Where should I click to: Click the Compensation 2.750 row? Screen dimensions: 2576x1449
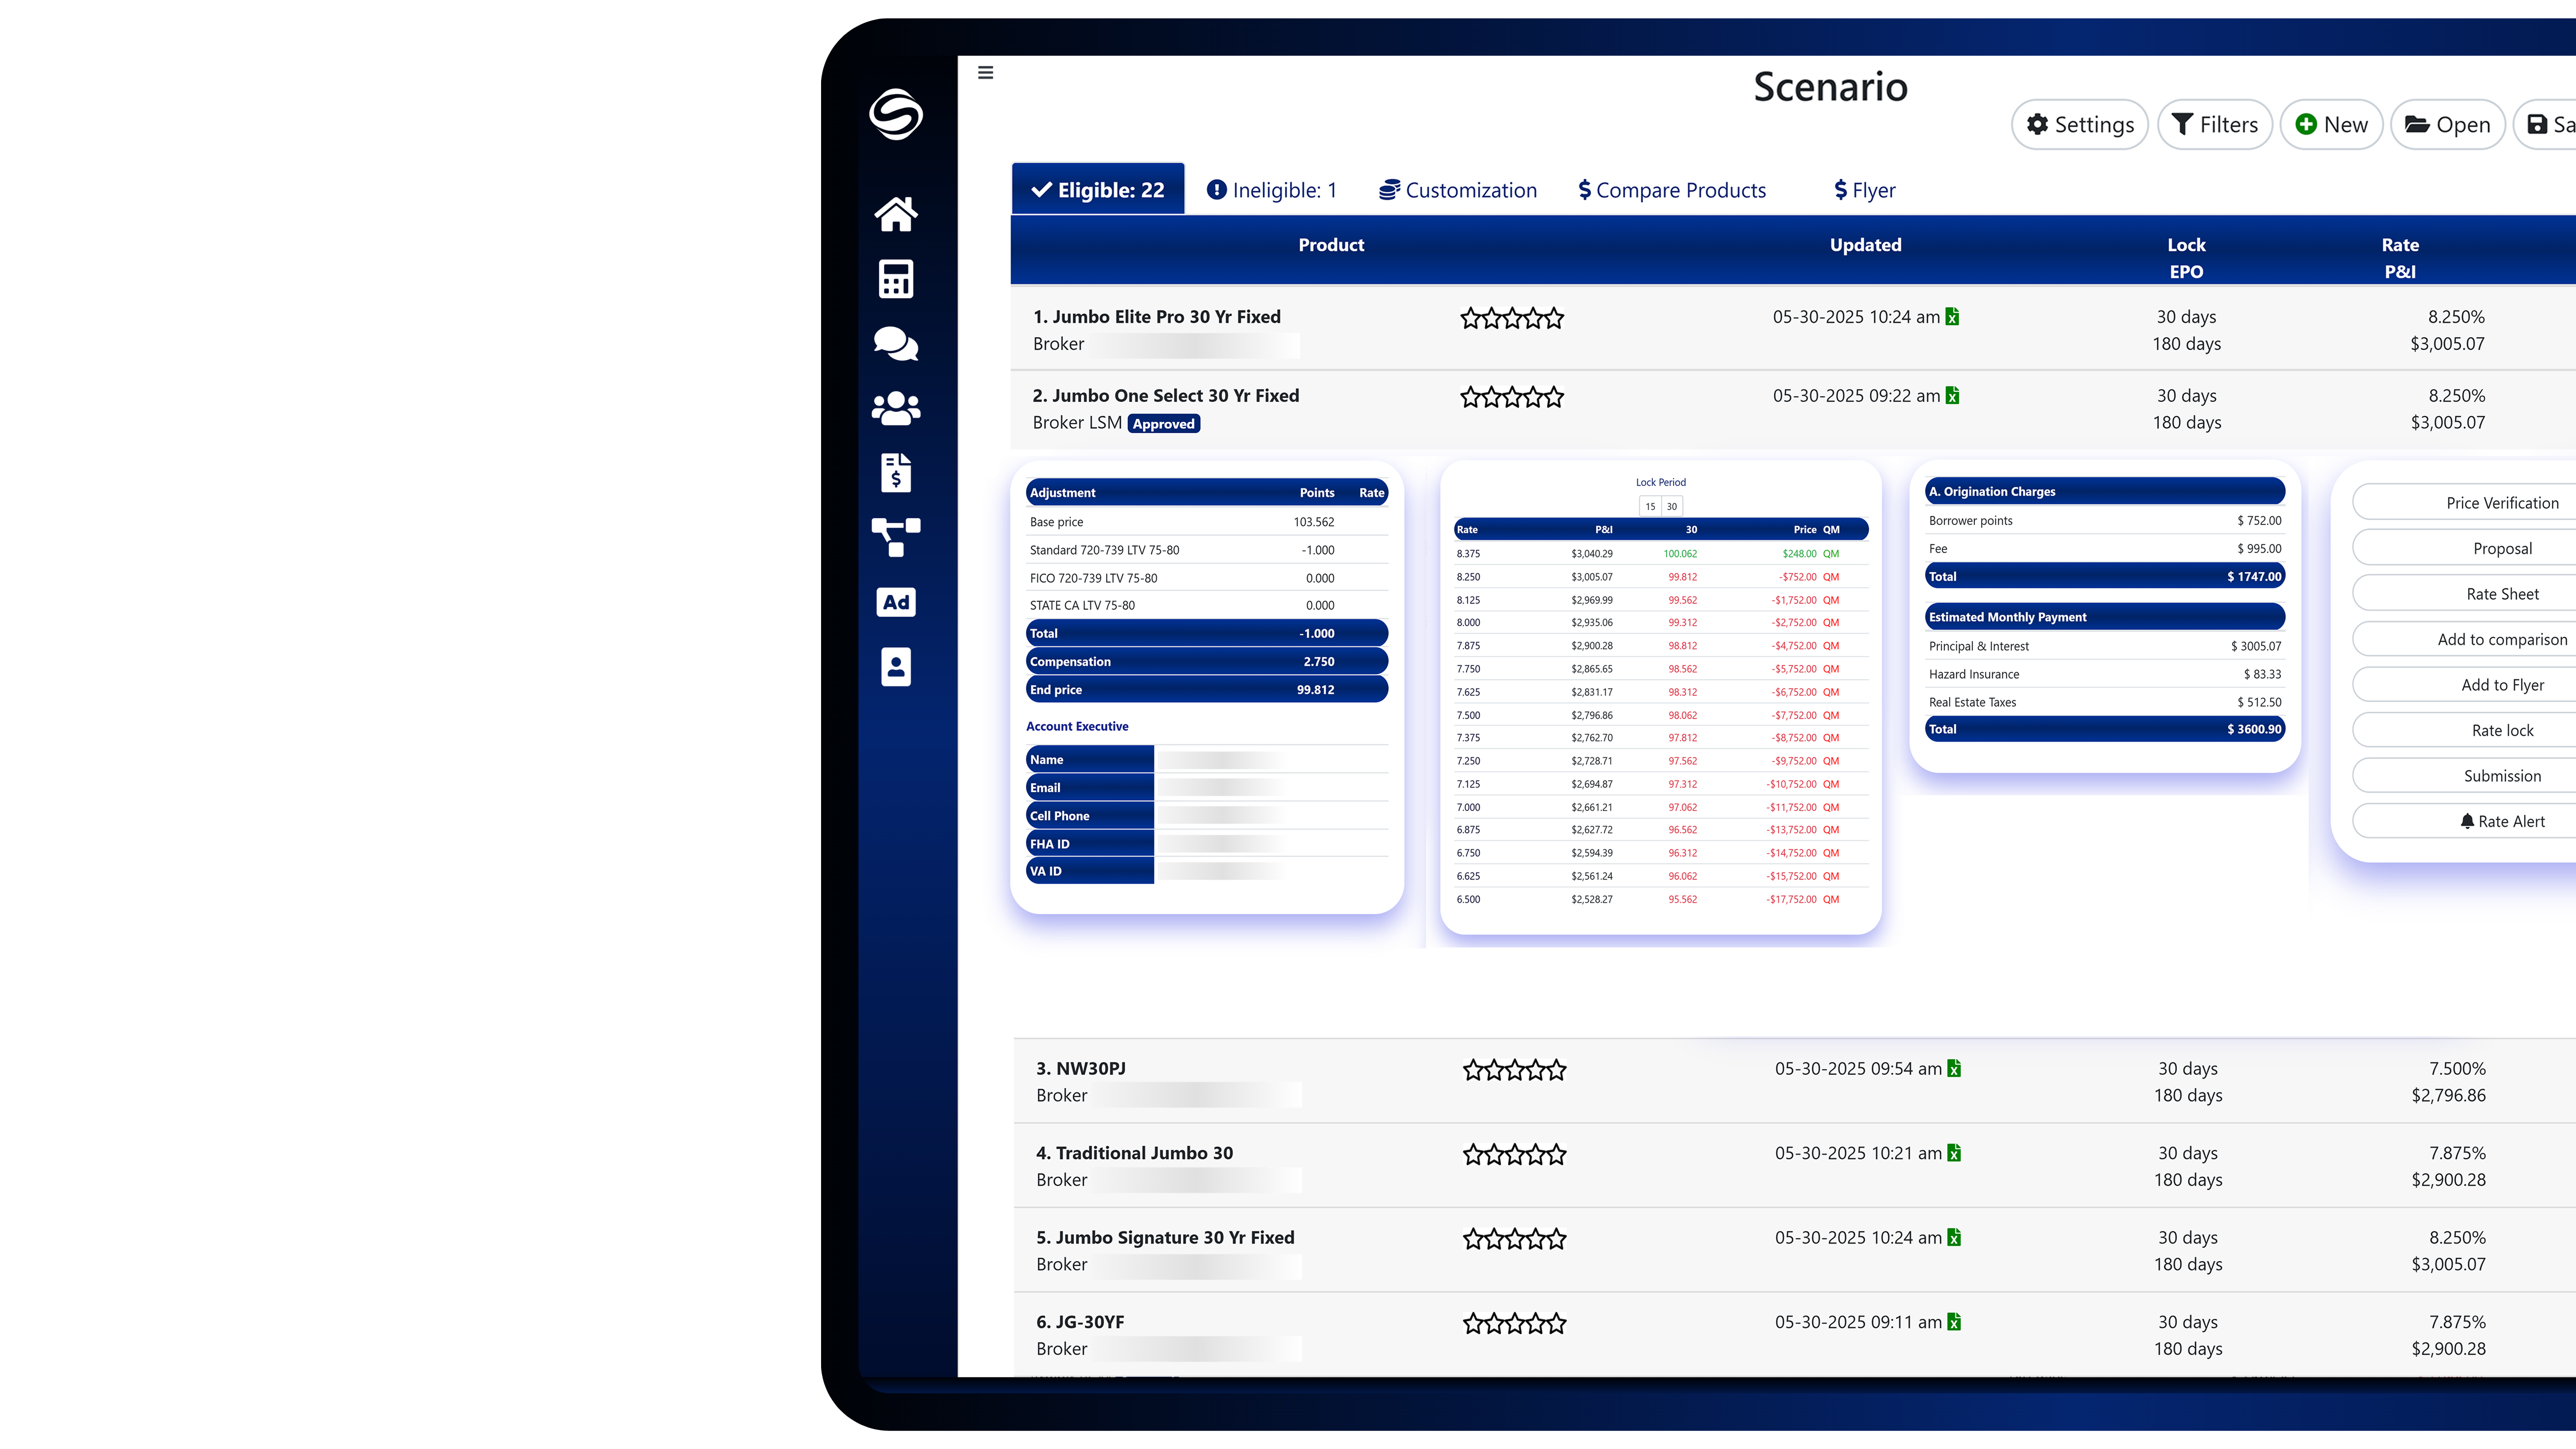click(x=1207, y=662)
